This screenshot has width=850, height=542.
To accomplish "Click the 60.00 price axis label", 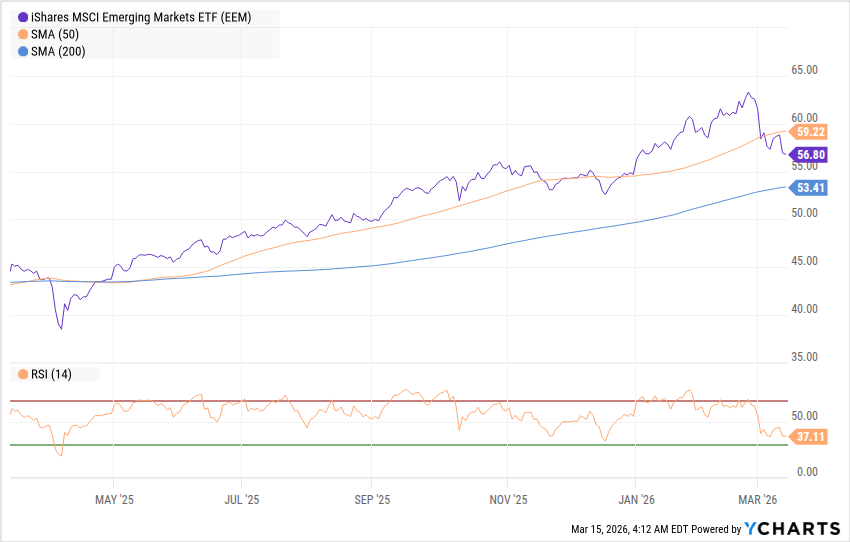I will pos(804,118).
